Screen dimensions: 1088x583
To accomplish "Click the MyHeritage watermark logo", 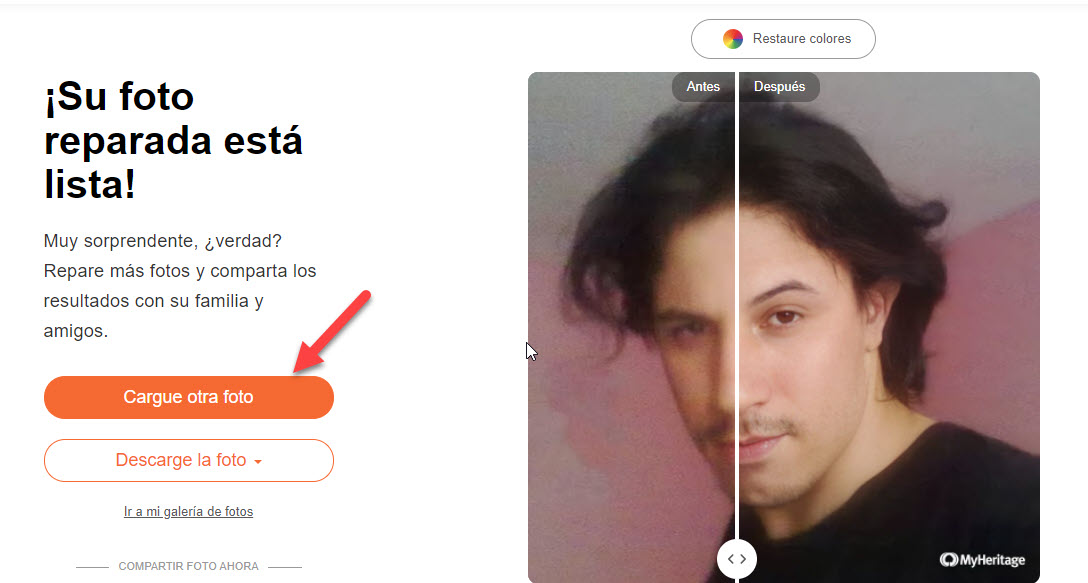I will (982, 559).
